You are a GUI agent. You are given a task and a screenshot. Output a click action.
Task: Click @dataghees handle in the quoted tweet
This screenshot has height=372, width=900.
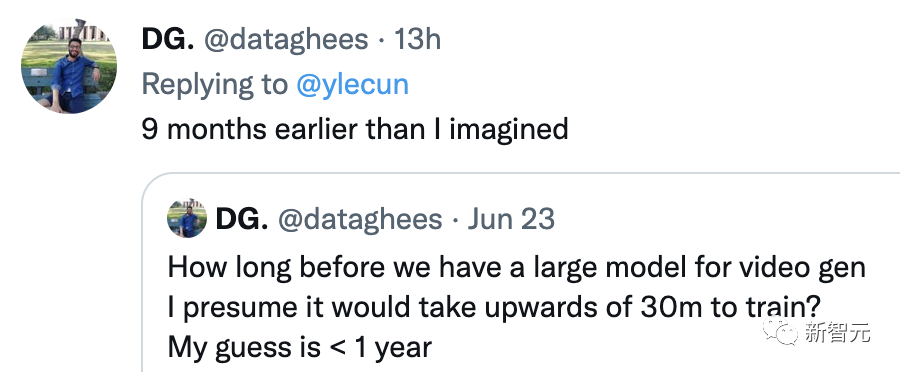(x=360, y=219)
